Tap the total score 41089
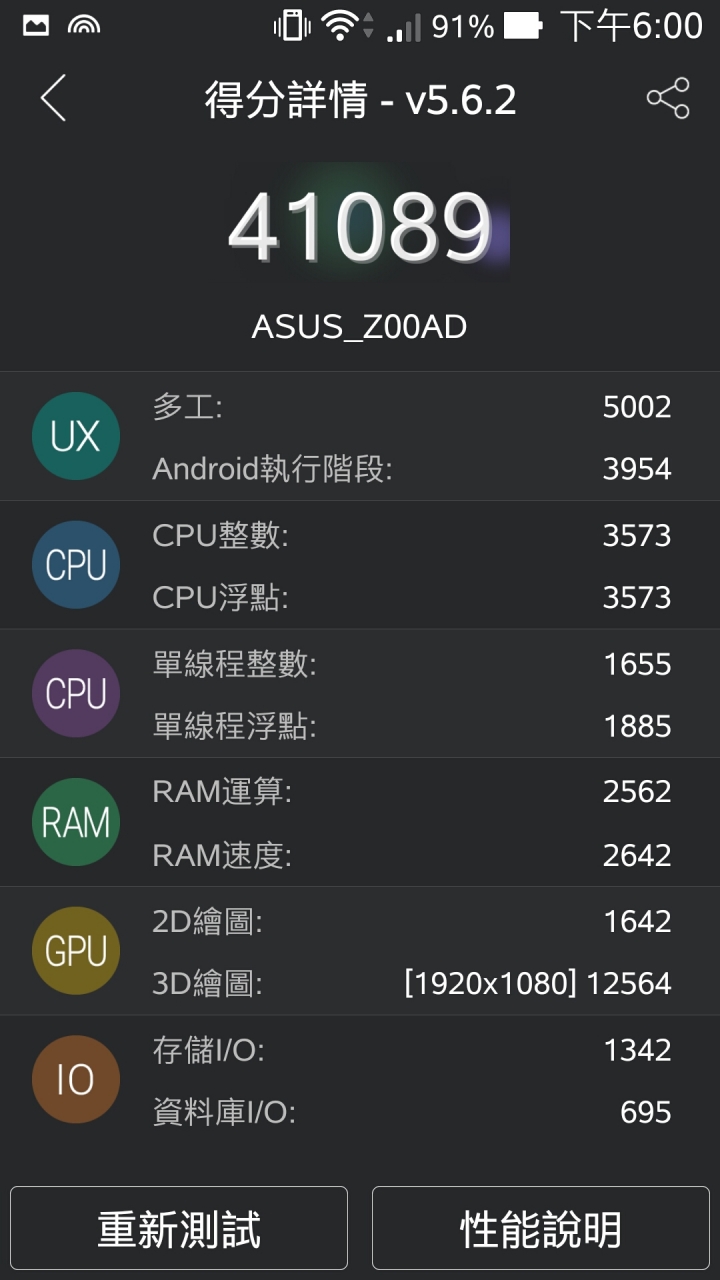720x1280 pixels. (361, 225)
